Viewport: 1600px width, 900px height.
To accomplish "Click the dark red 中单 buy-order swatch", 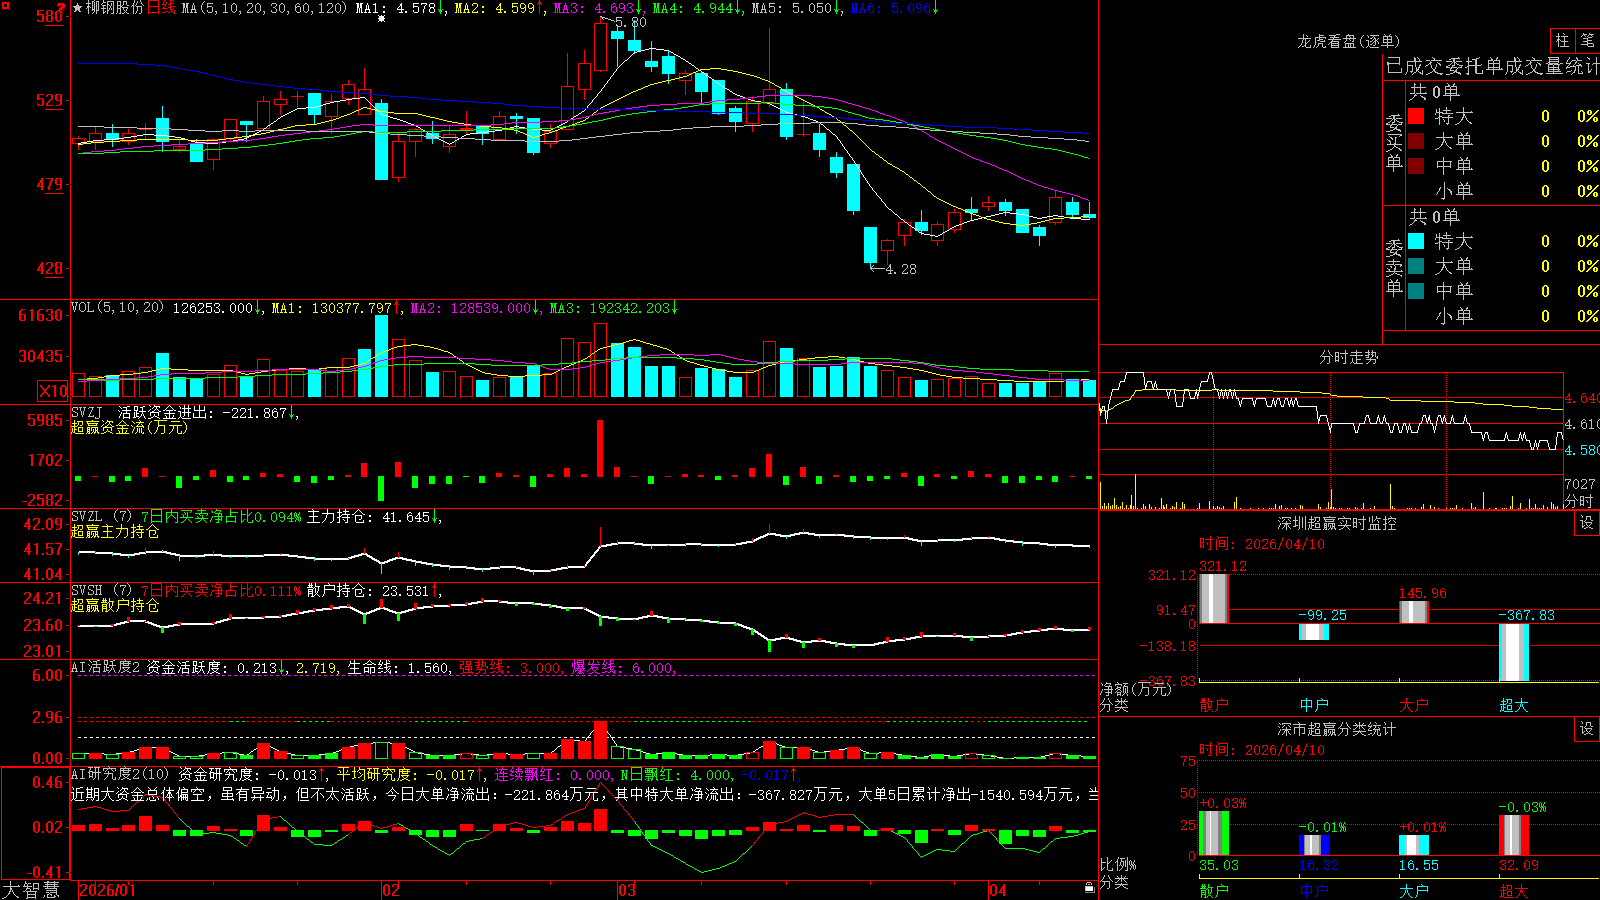I will tap(1416, 166).
